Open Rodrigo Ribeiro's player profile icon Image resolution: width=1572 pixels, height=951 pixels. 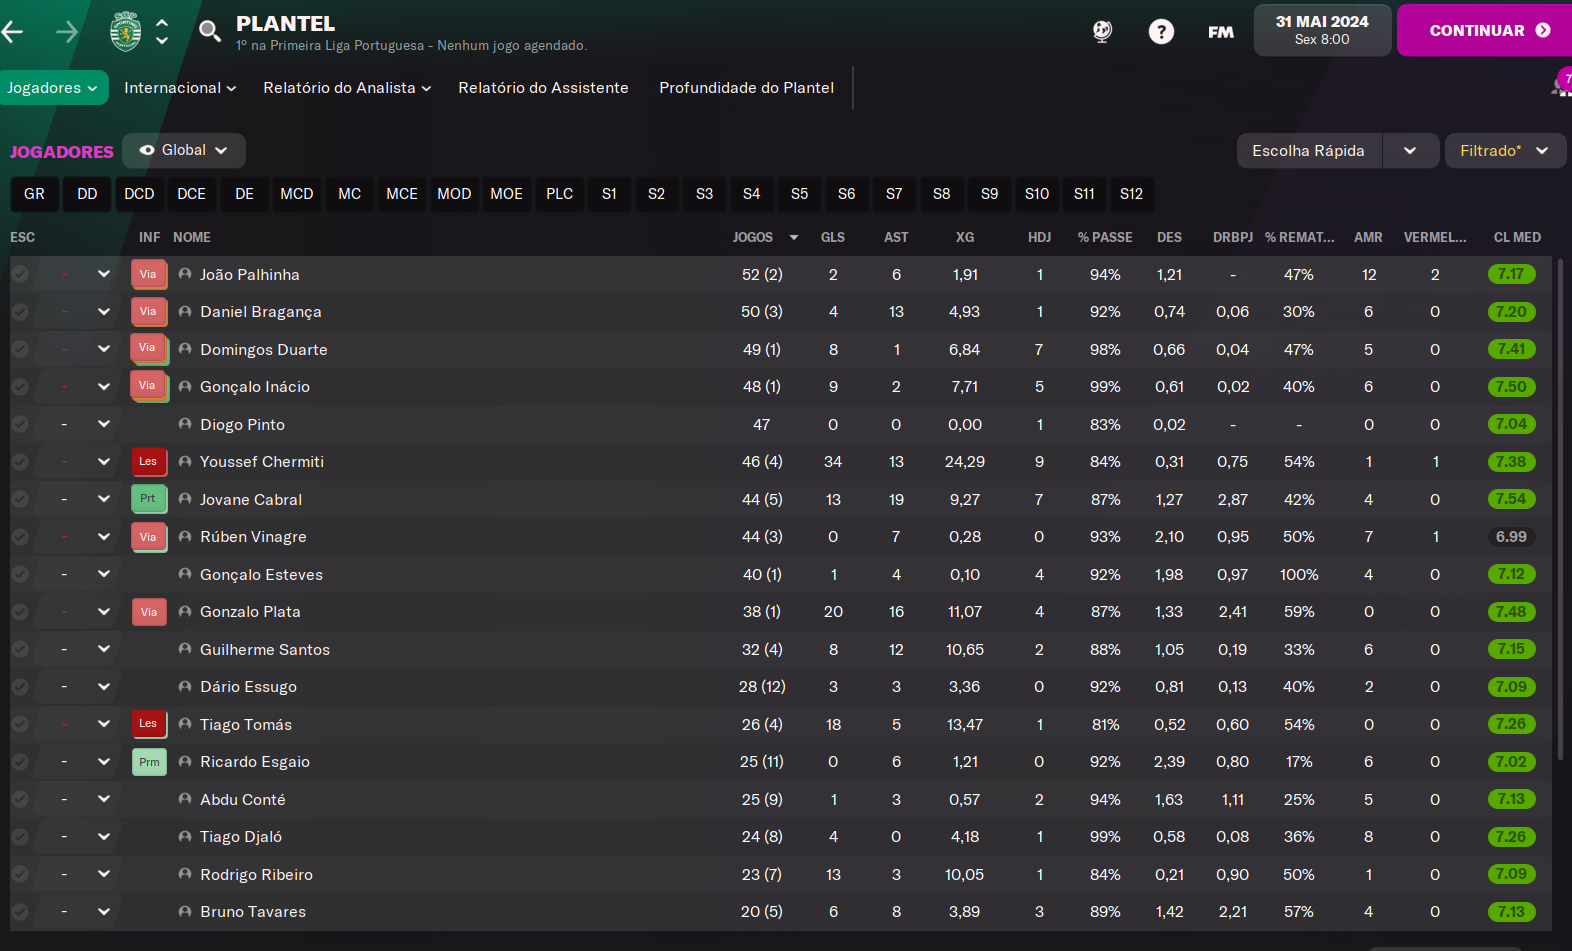(185, 874)
